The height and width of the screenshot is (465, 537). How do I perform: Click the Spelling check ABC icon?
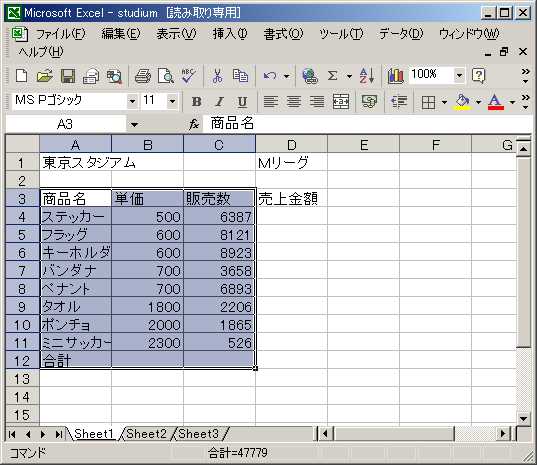(x=188, y=76)
